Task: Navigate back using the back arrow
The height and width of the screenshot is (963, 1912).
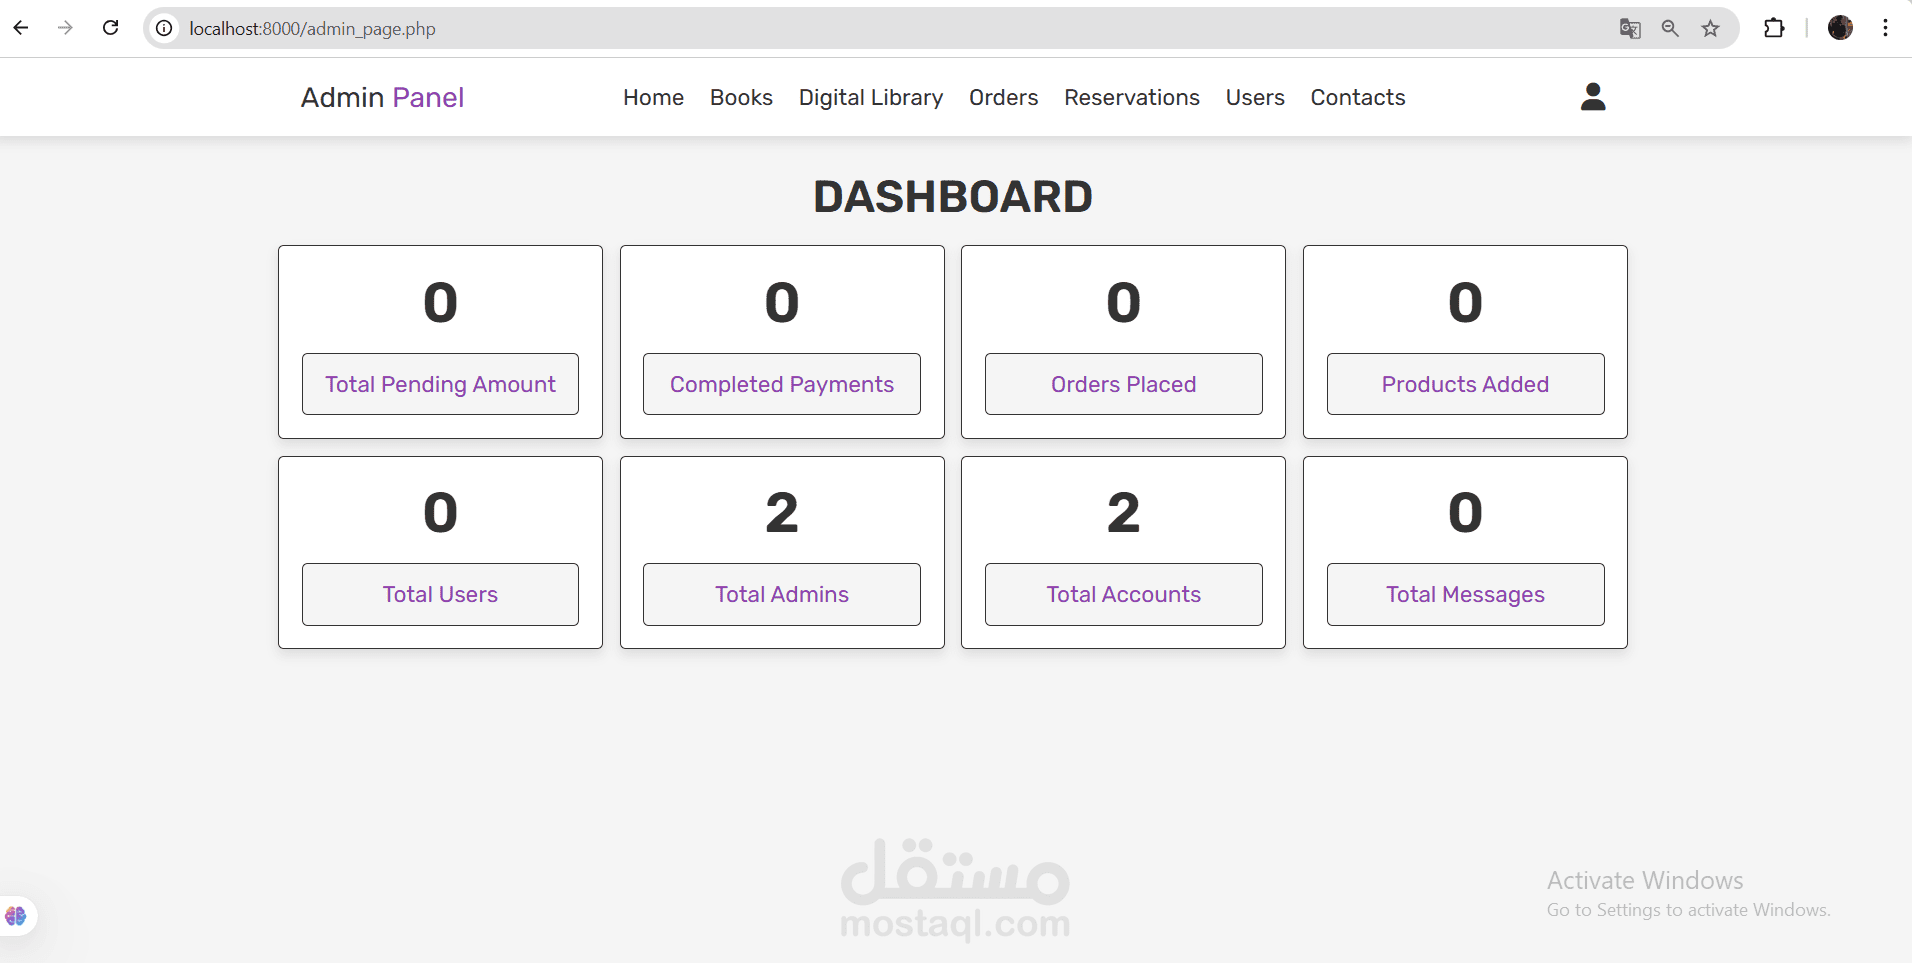Action: [x=21, y=28]
